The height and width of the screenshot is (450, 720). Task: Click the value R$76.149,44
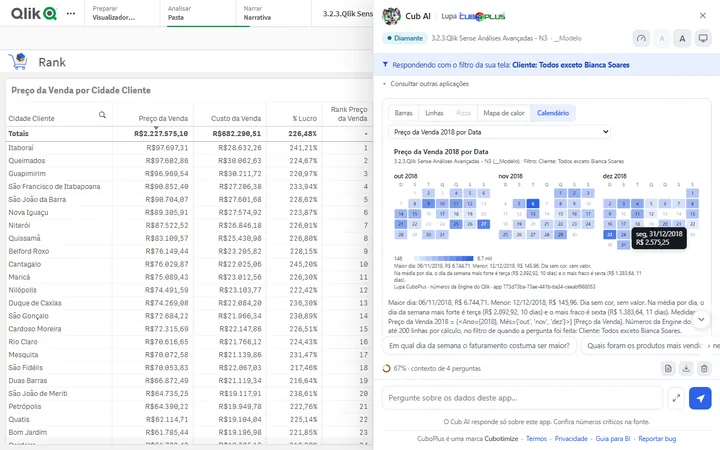pos(167,251)
